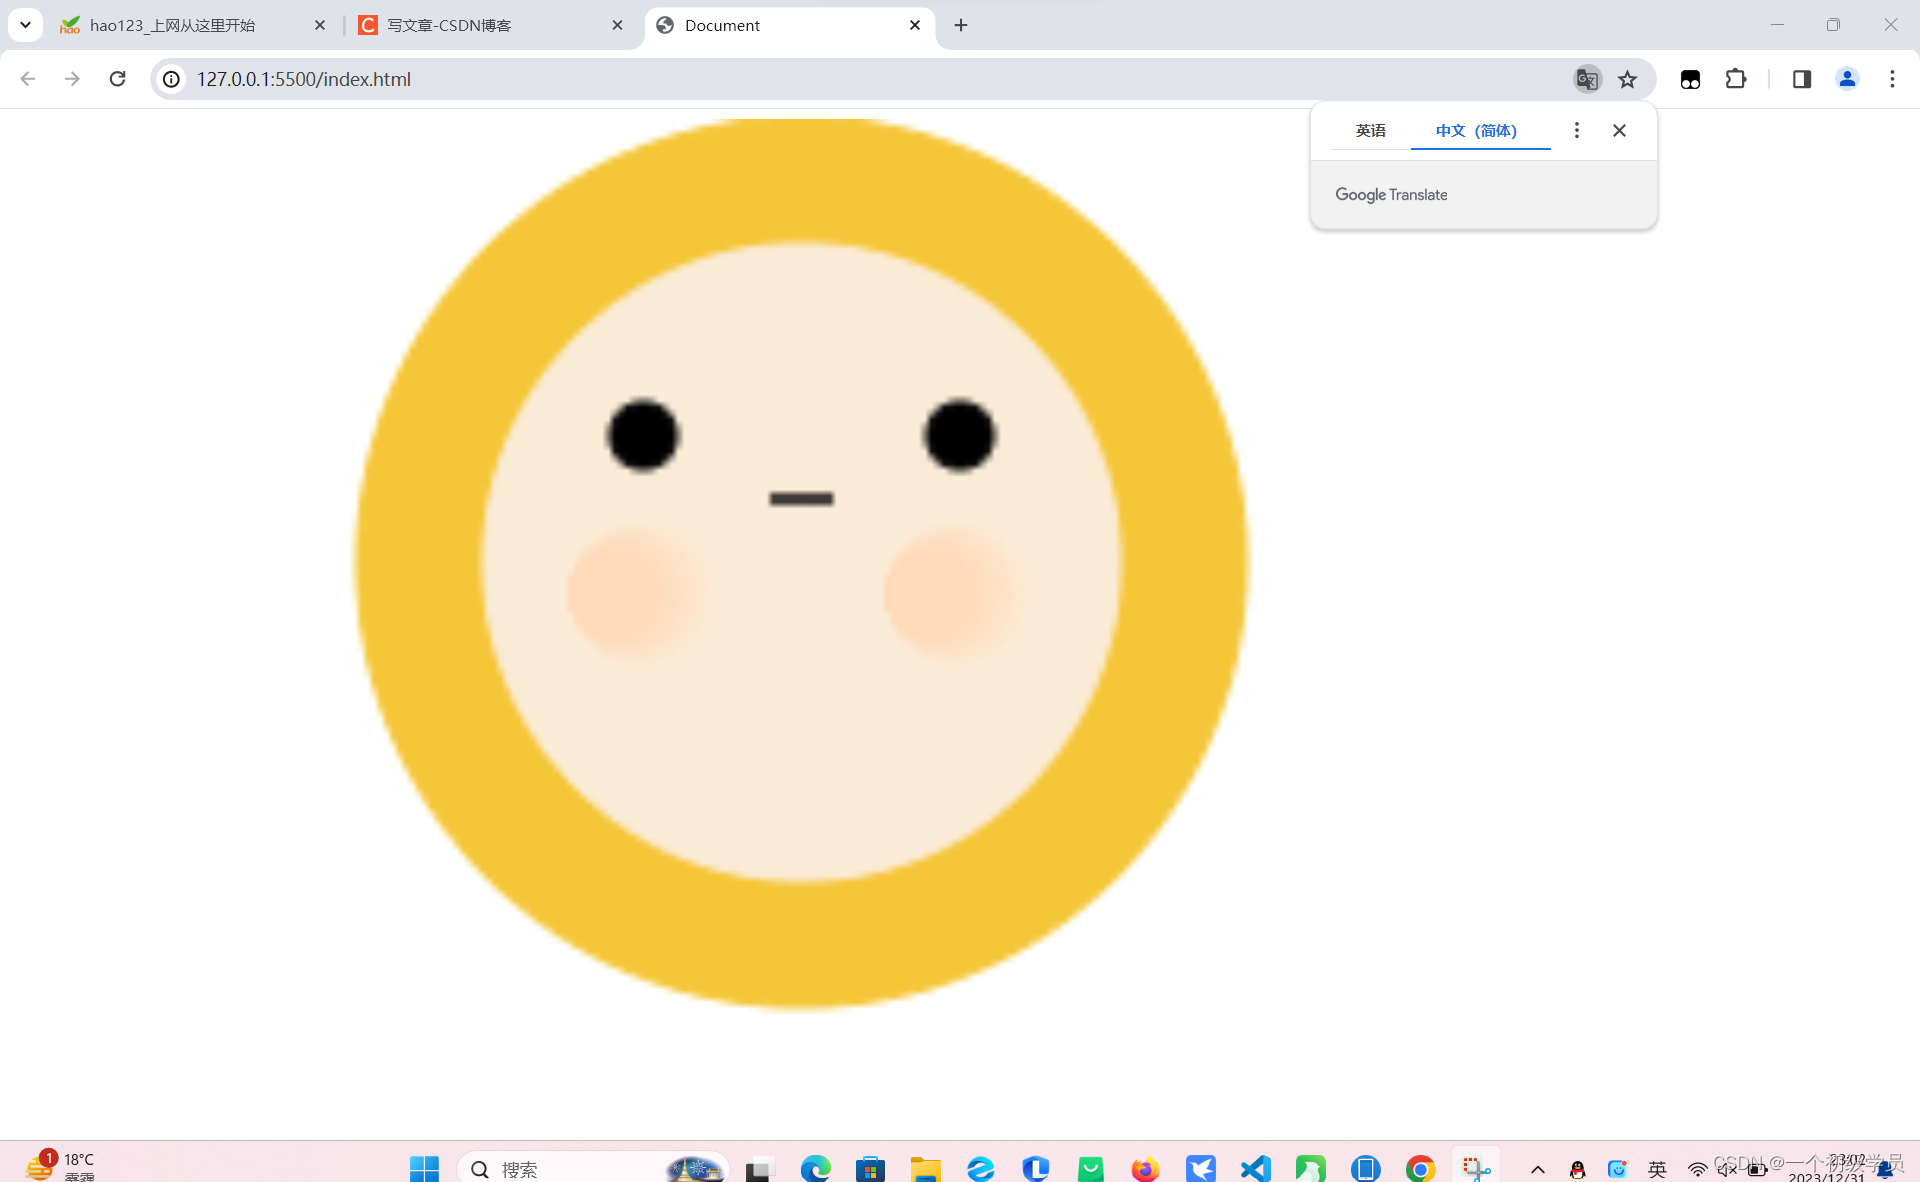Open Visual Studio Code from taskbar
Screen dimensions: 1920x1182
pos(1255,1168)
